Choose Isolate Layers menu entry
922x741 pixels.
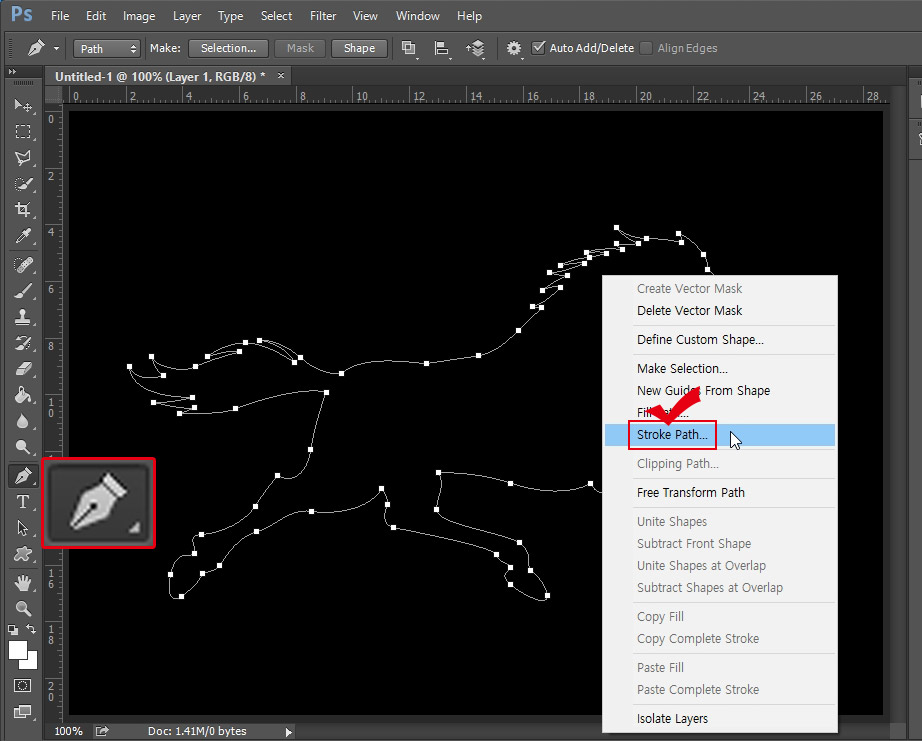point(720,719)
